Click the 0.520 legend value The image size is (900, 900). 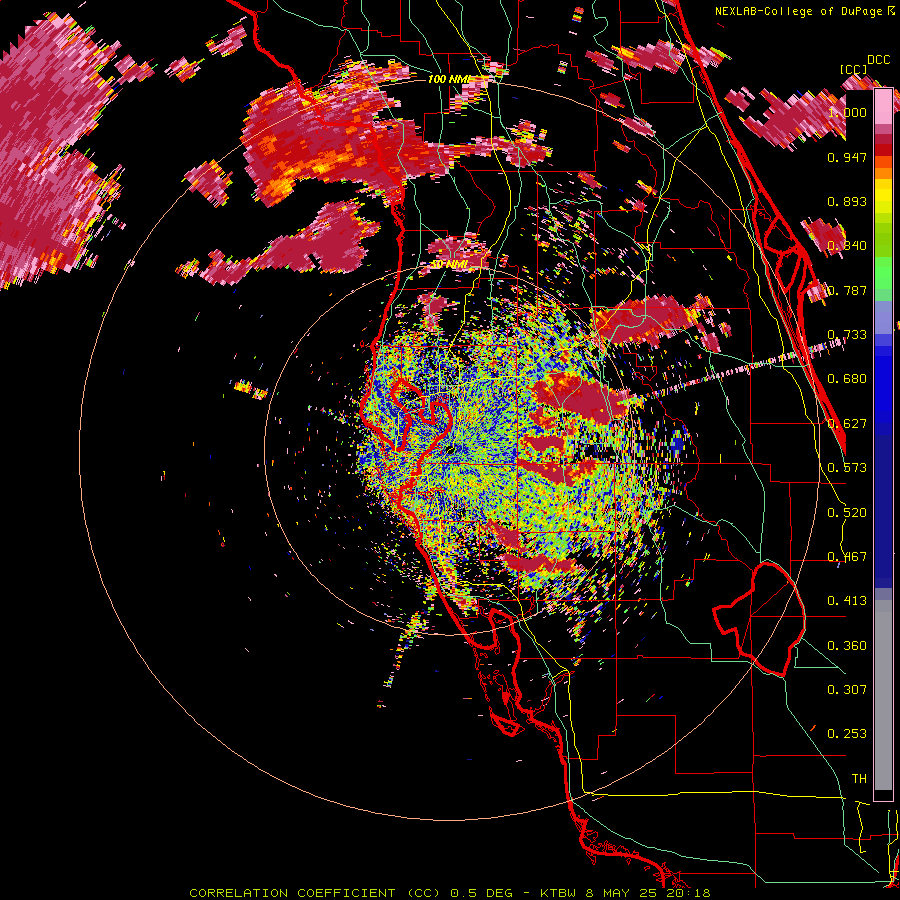click(847, 513)
